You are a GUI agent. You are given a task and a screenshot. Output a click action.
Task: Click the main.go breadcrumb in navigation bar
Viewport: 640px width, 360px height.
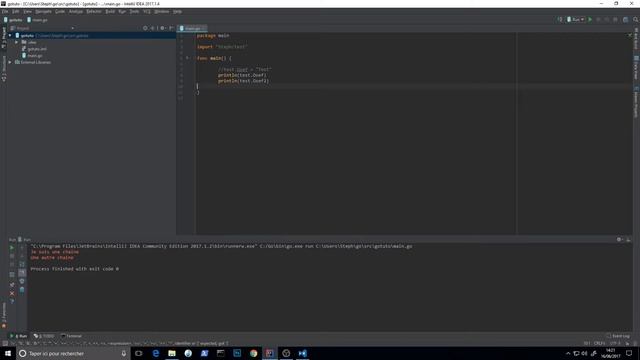click(x=37, y=20)
